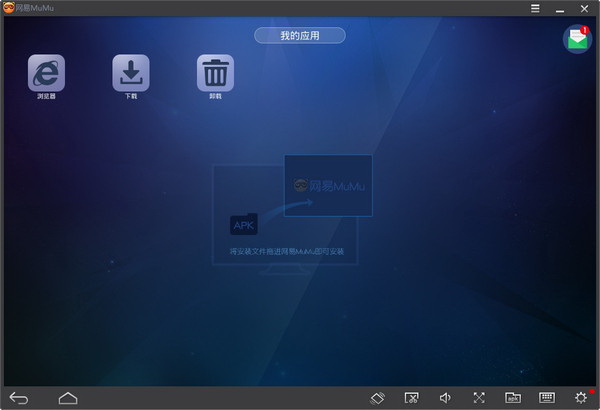
Task: Go to the Android home screen
Action: pos(68,398)
